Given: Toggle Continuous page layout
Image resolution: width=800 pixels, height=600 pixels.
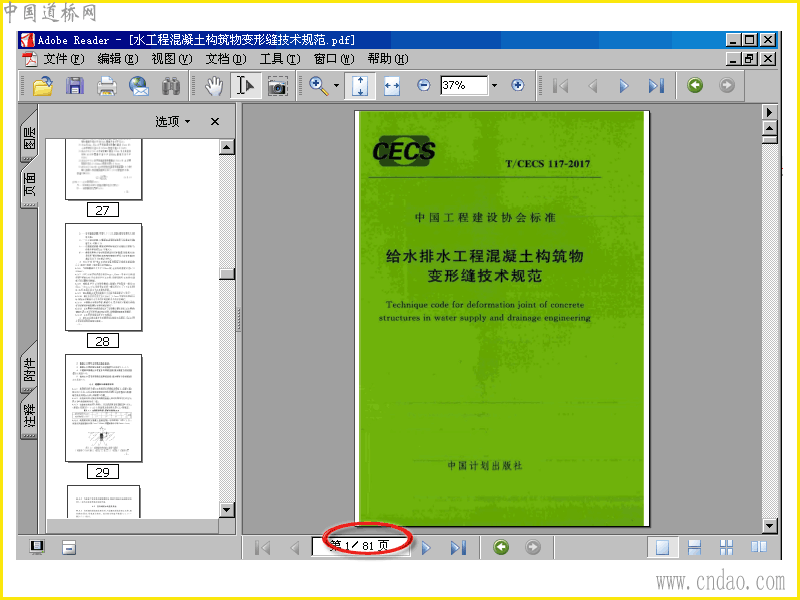Looking at the screenshot, I should [x=694, y=547].
